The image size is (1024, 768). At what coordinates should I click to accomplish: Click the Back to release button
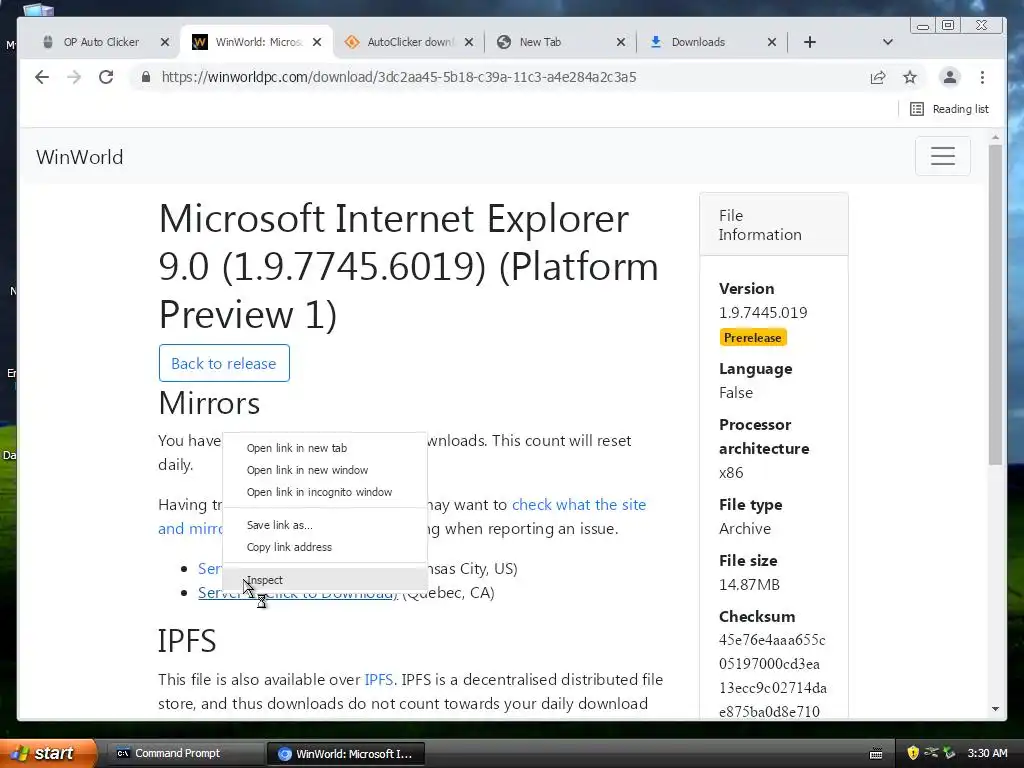pyautogui.click(x=224, y=363)
